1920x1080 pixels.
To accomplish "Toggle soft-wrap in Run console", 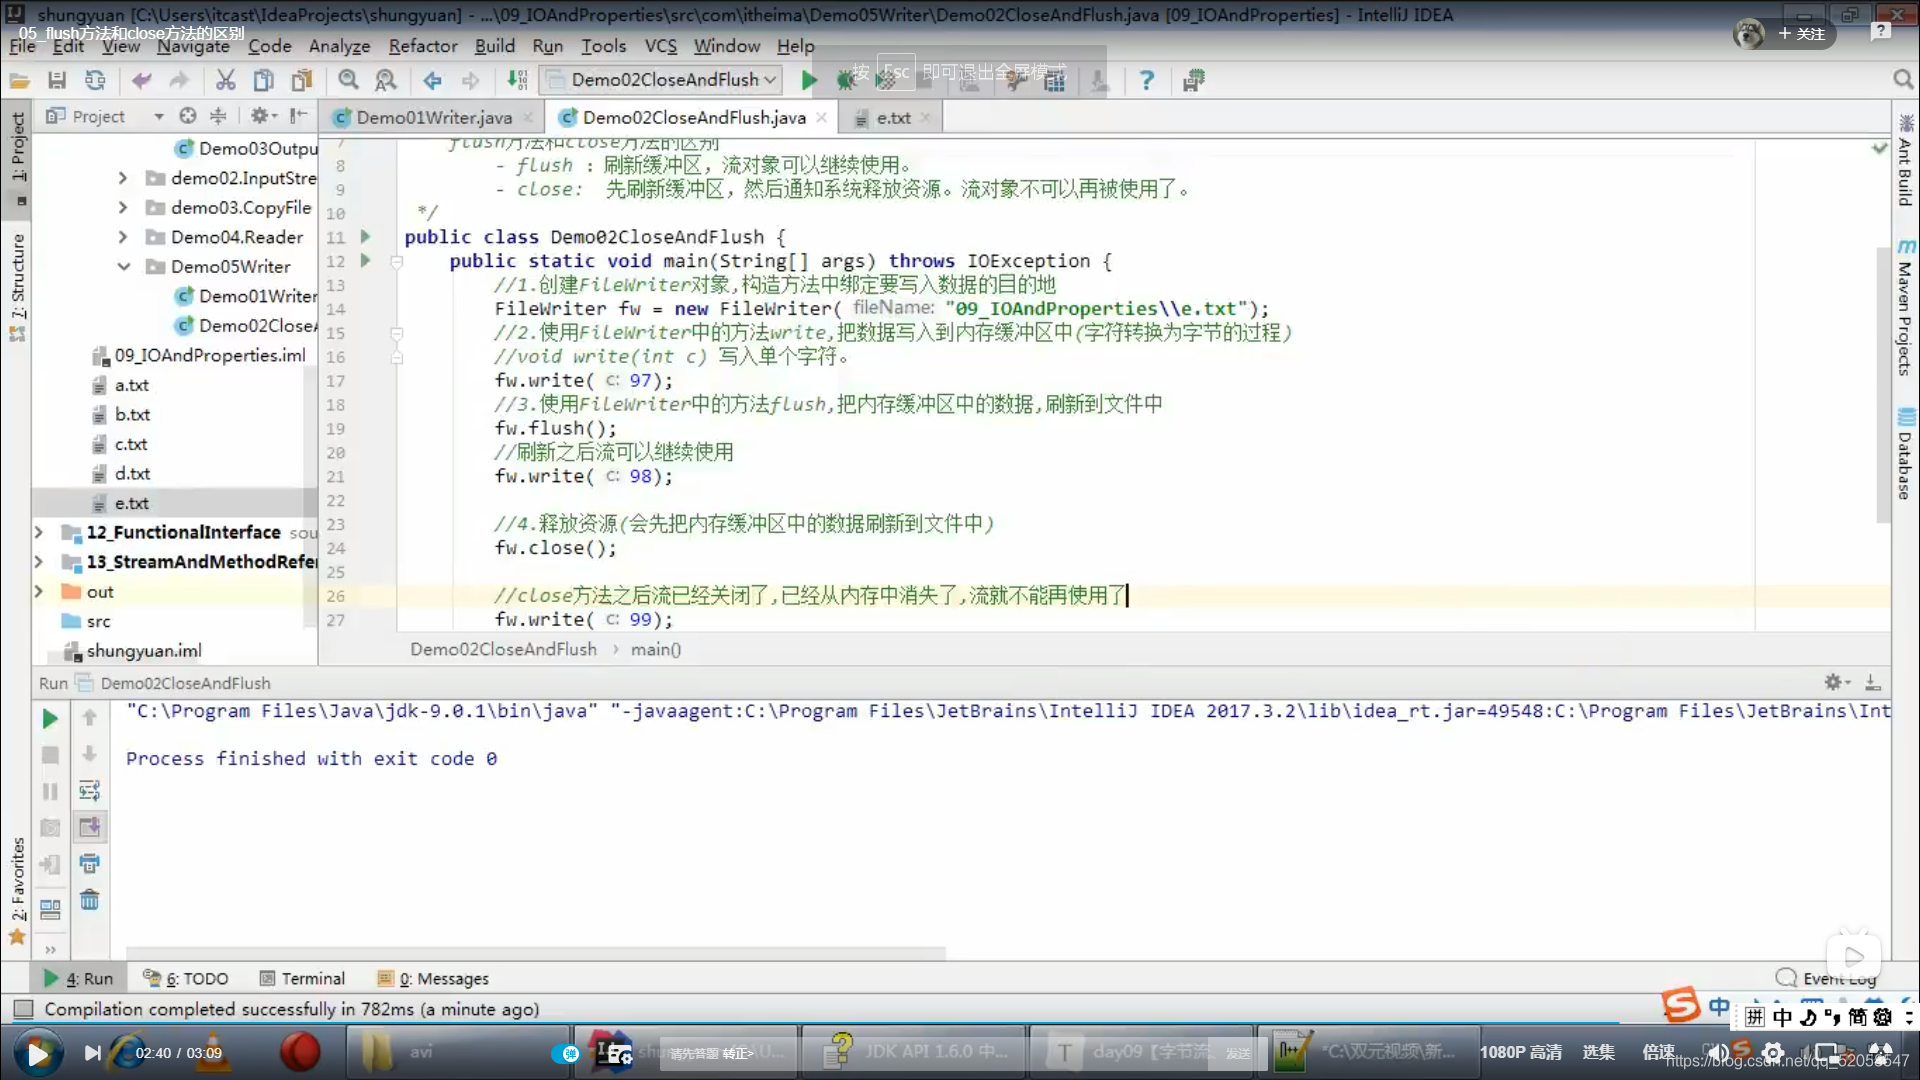I will (x=89, y=791).
